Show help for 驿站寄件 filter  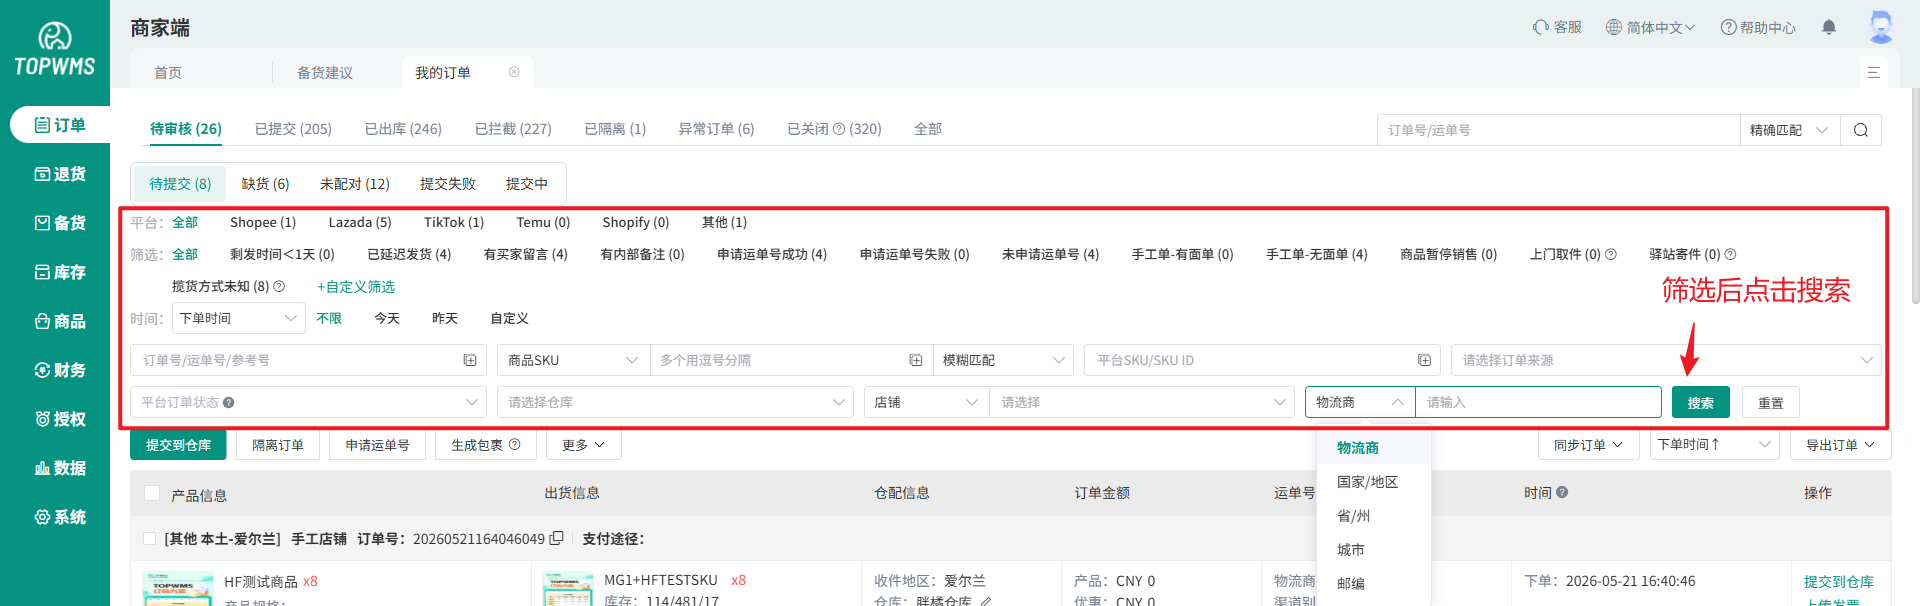click(1730, 254)
